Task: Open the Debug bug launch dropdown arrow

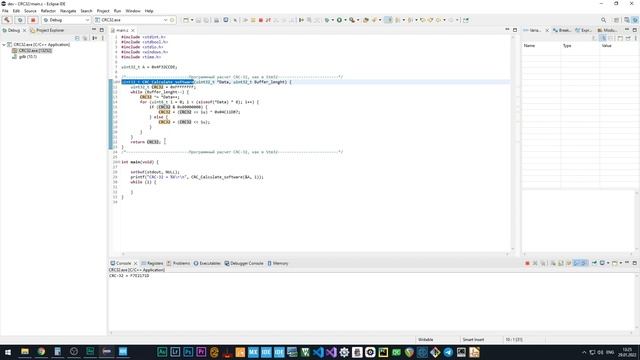Action: (x=333, y=20)
